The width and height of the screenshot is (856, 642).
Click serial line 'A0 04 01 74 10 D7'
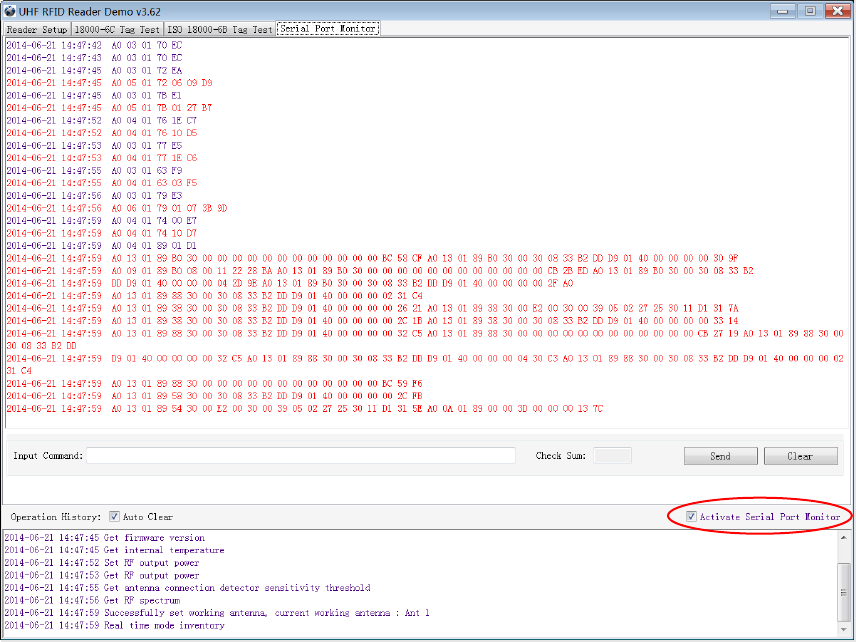pyautogui.click(x=102, y=234)
